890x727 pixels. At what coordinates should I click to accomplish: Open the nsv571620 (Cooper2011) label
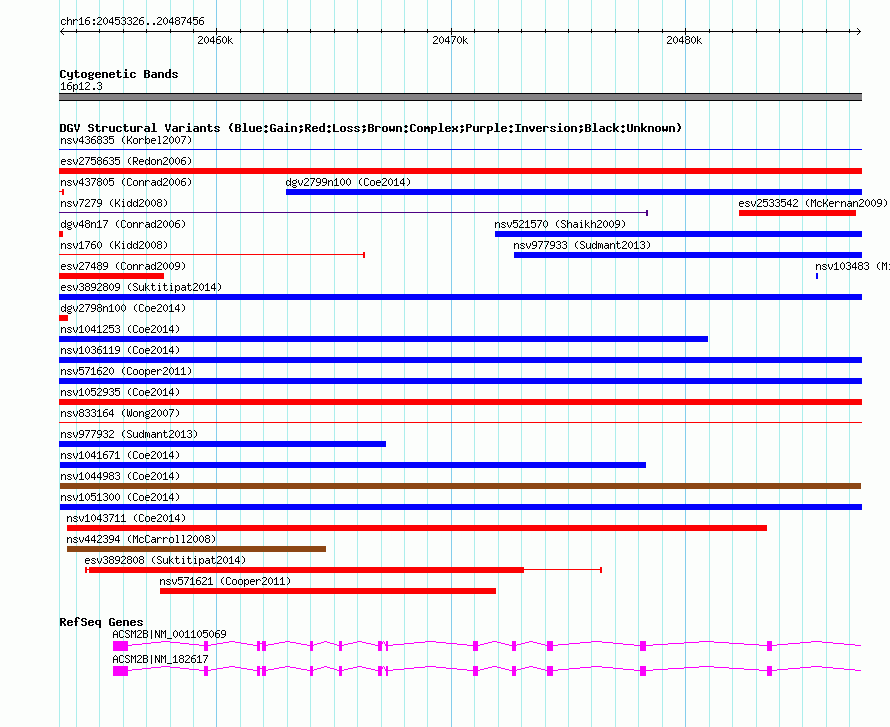click(x=126, y=371)
